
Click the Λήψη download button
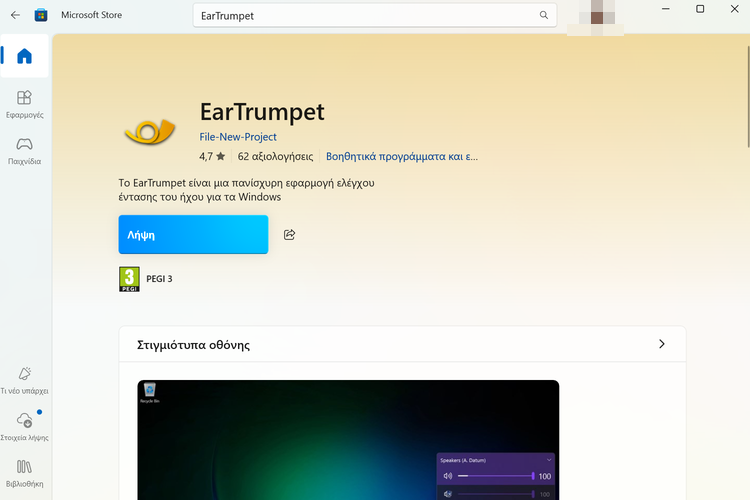(x=193, y=234)
